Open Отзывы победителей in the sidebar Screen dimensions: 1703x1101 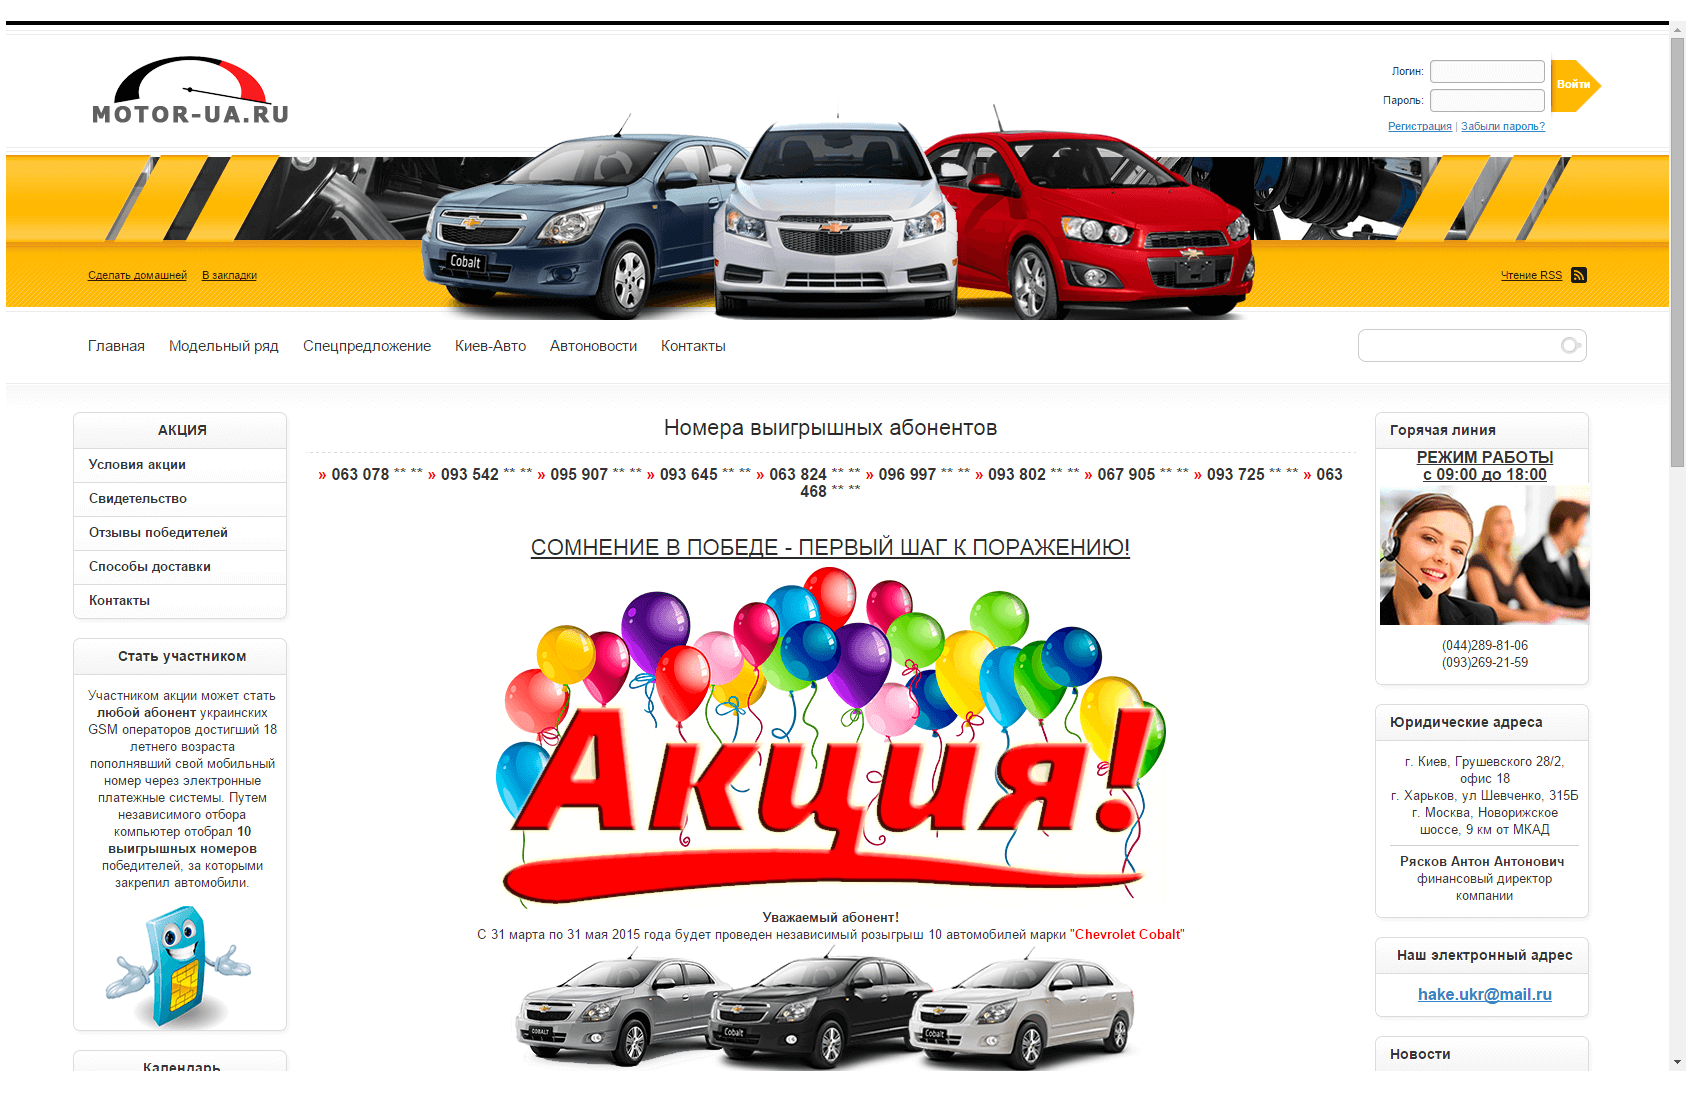[x=180, y=533]
